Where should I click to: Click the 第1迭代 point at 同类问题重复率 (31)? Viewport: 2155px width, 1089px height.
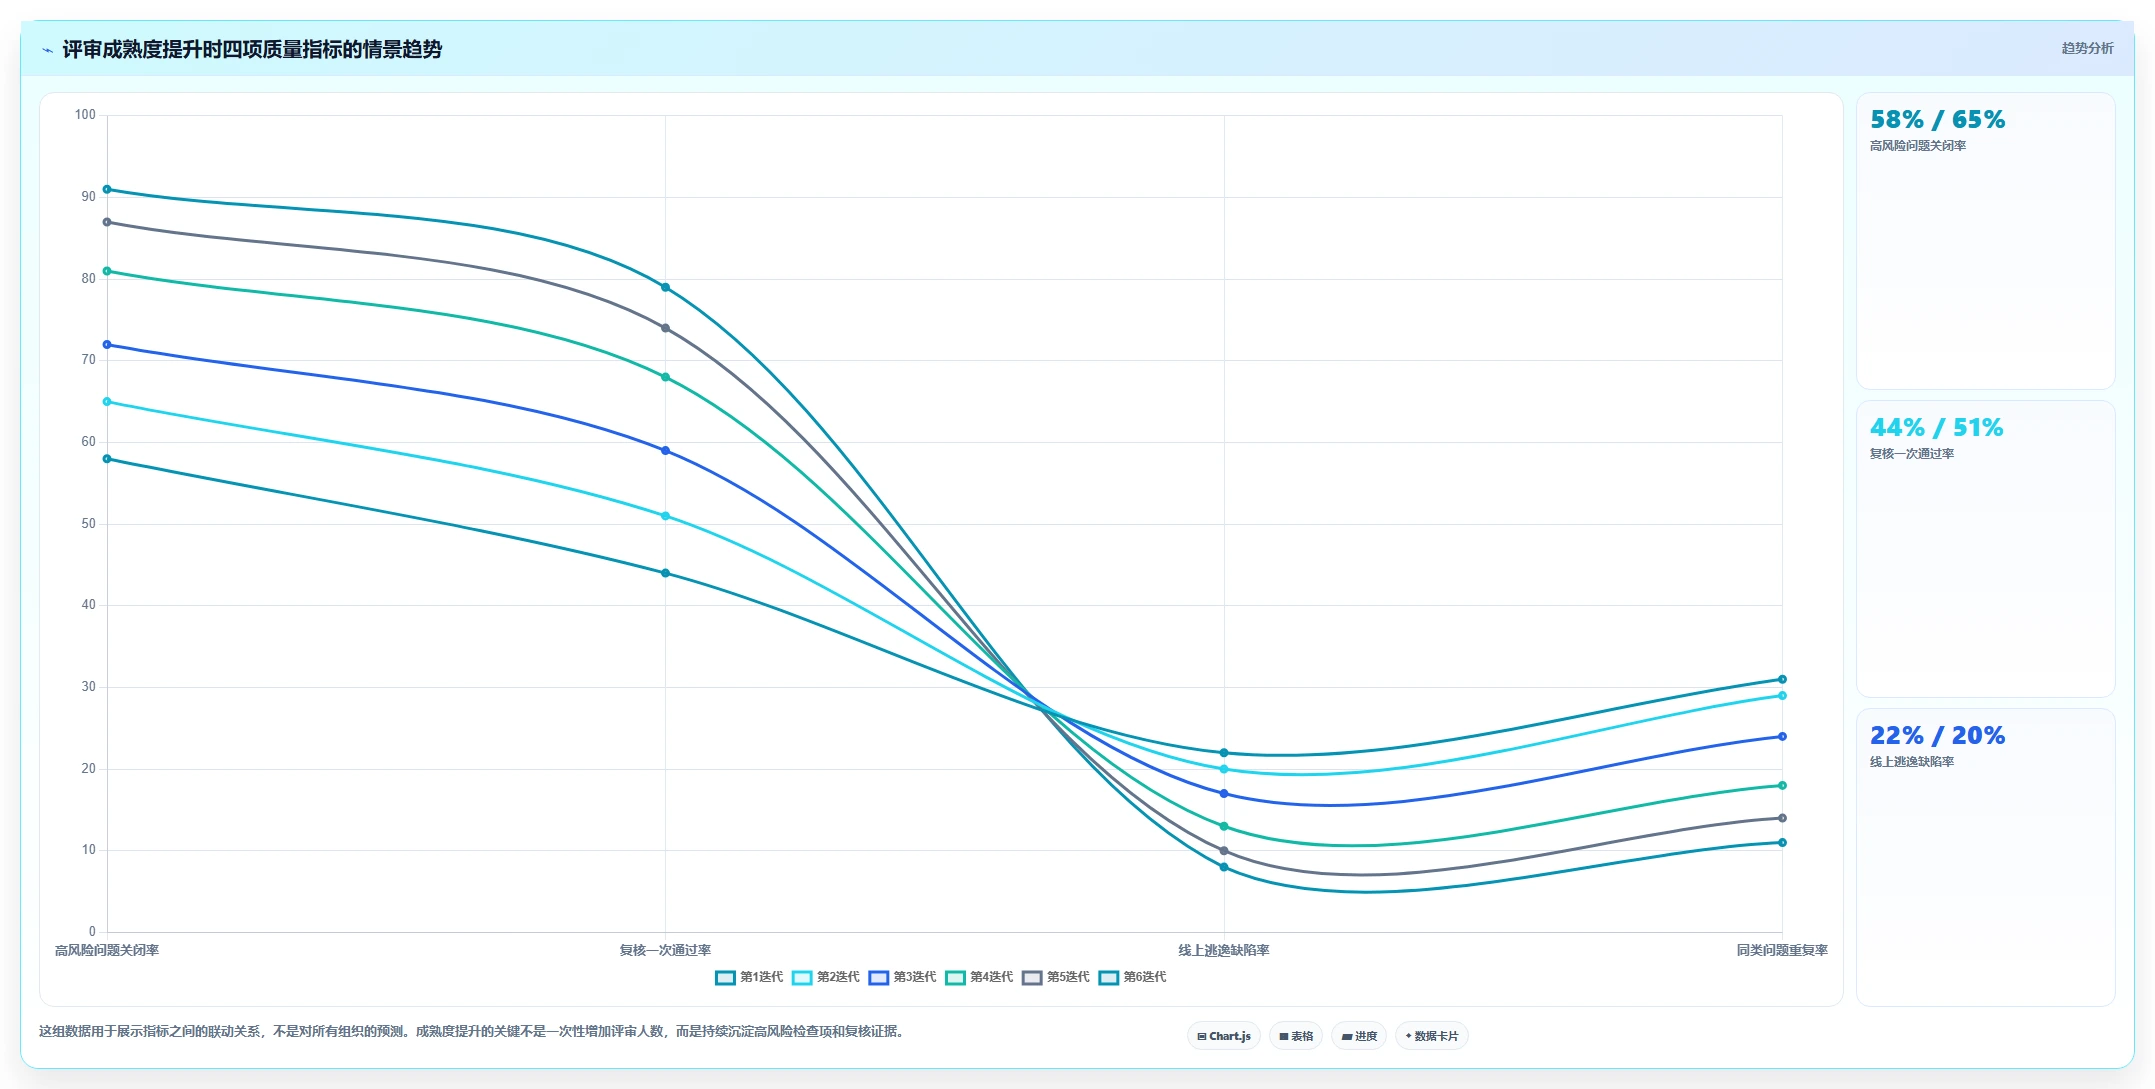(1782, 679)
